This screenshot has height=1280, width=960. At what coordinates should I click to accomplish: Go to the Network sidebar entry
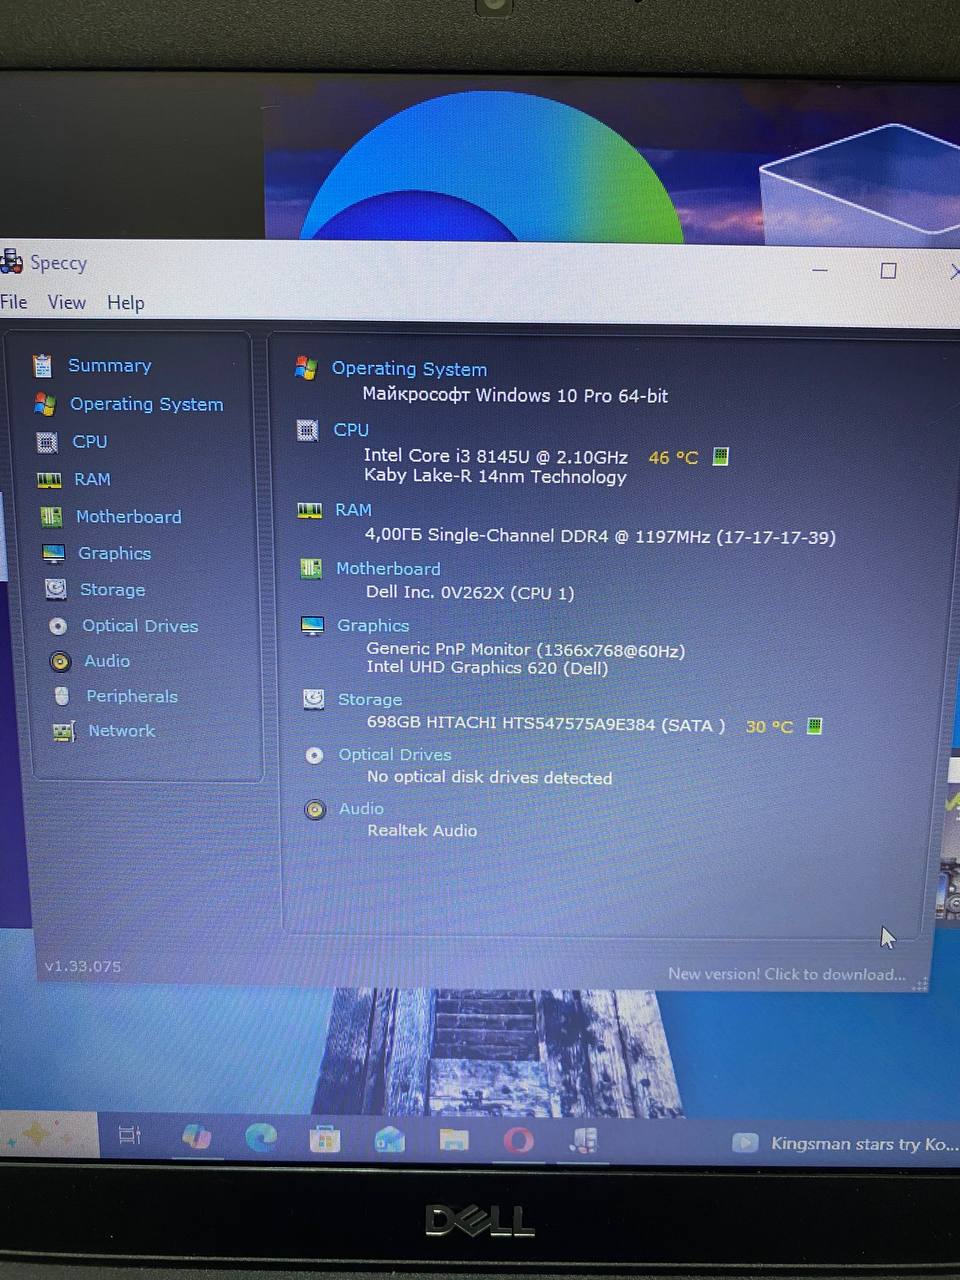click(122, 731)
